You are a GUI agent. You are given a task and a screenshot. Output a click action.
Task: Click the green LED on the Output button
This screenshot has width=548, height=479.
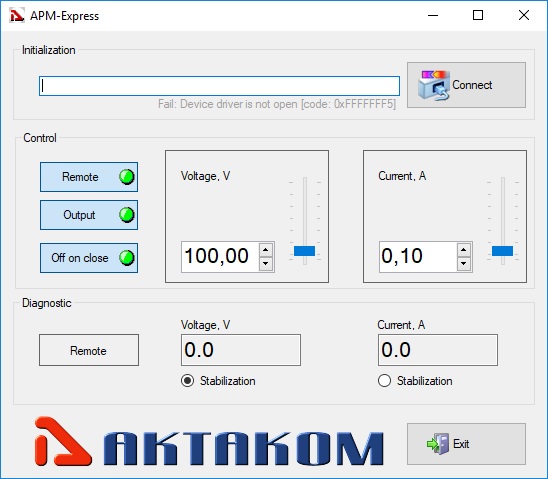[x=127, y=215]
